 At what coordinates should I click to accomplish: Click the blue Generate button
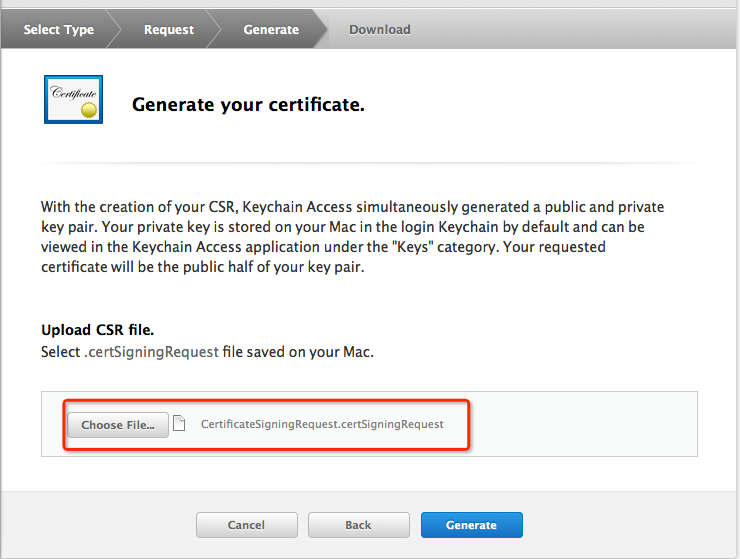pos(471,525)
